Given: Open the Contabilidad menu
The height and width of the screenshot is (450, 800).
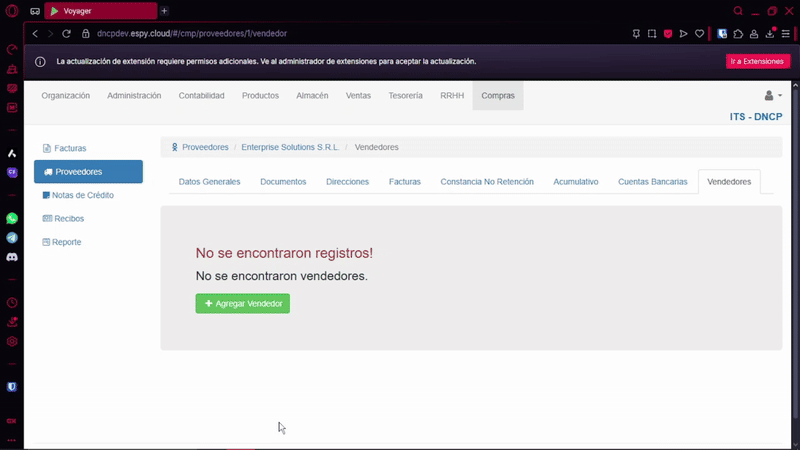Looking at the screenshot, I should pyautogui.click(x=202, y=95).
